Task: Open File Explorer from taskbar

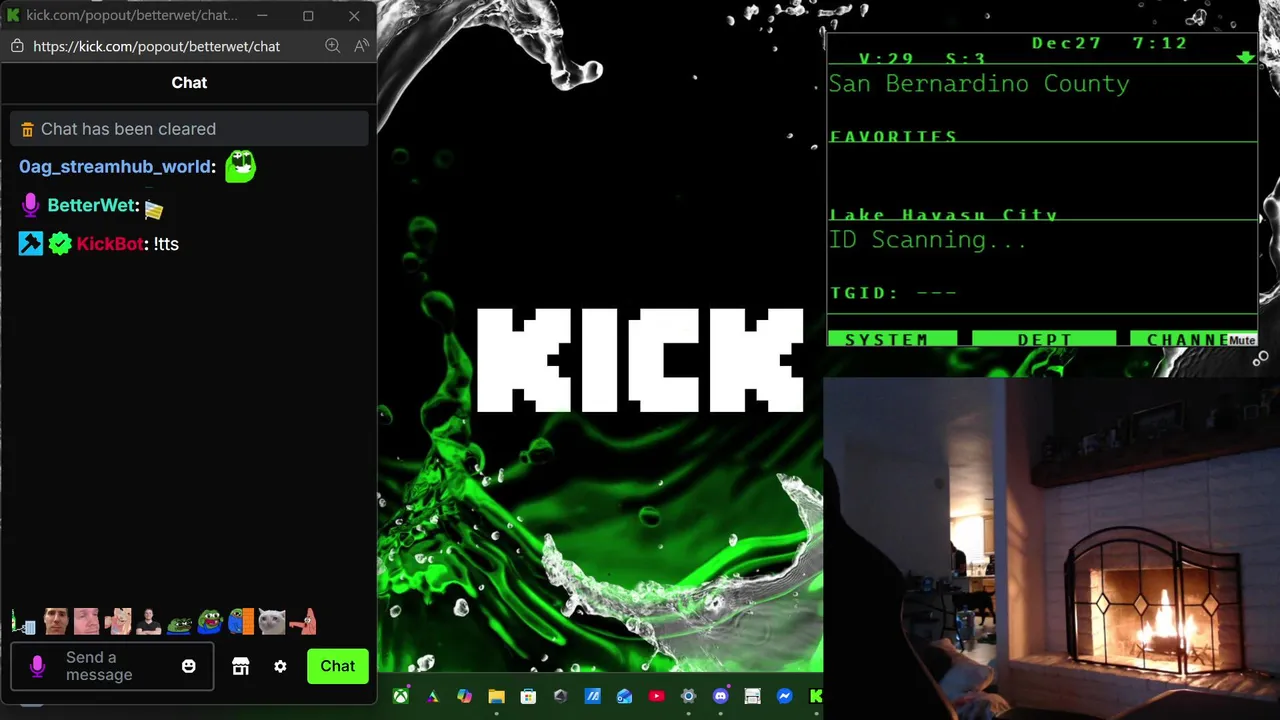Action: [496, 696]
